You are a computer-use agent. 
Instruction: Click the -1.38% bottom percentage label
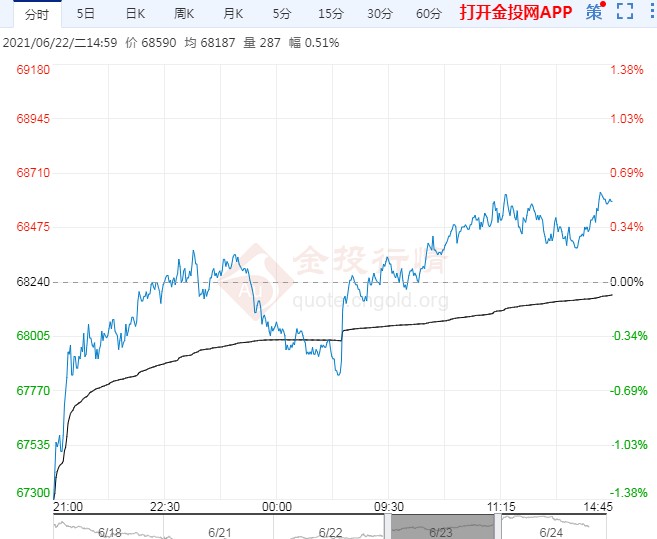tap(629, 492)
